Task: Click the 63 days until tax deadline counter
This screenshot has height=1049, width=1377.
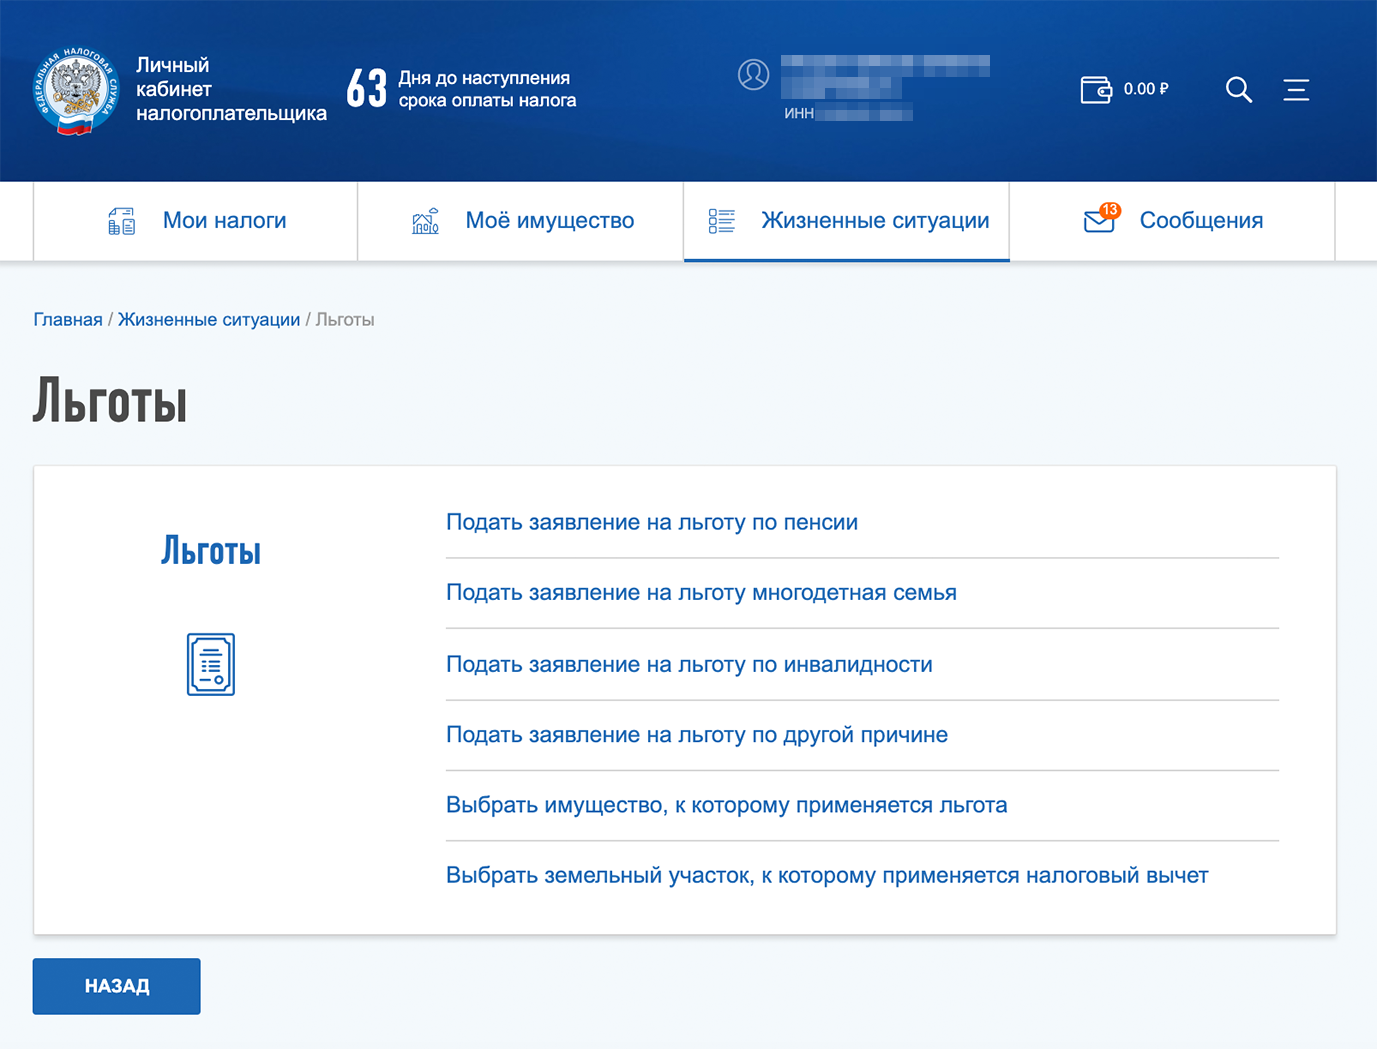Action: 461,89
